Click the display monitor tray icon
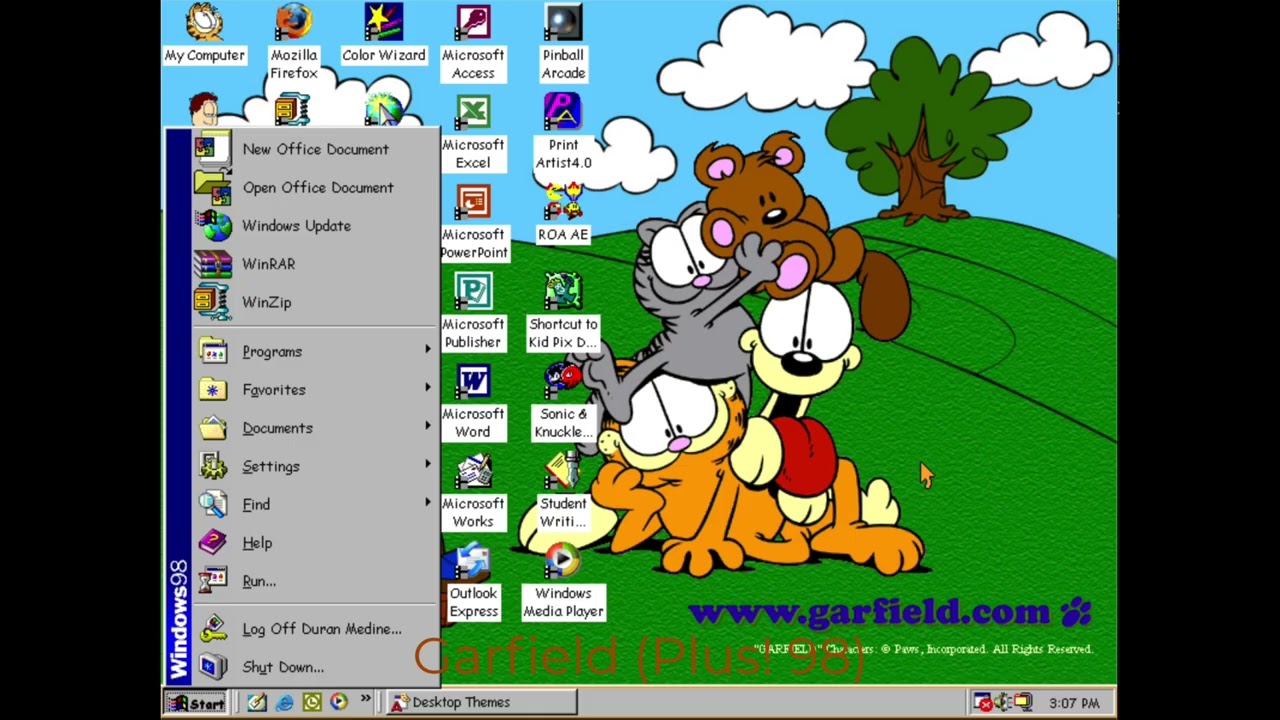This screenshot has width=1280, height=720. click(1022, 703)
